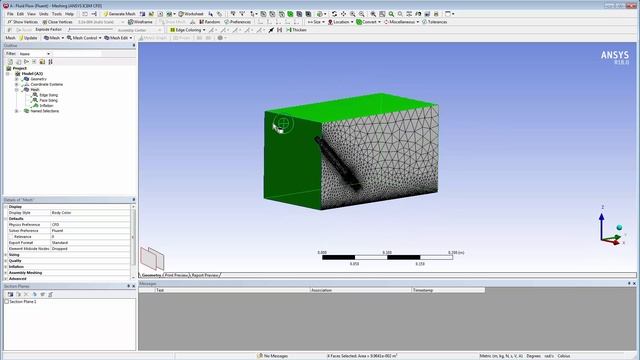This screenshot has height=360, width=640.
Task: Select Edge Sizing in the outline
Action: point(48,95)
